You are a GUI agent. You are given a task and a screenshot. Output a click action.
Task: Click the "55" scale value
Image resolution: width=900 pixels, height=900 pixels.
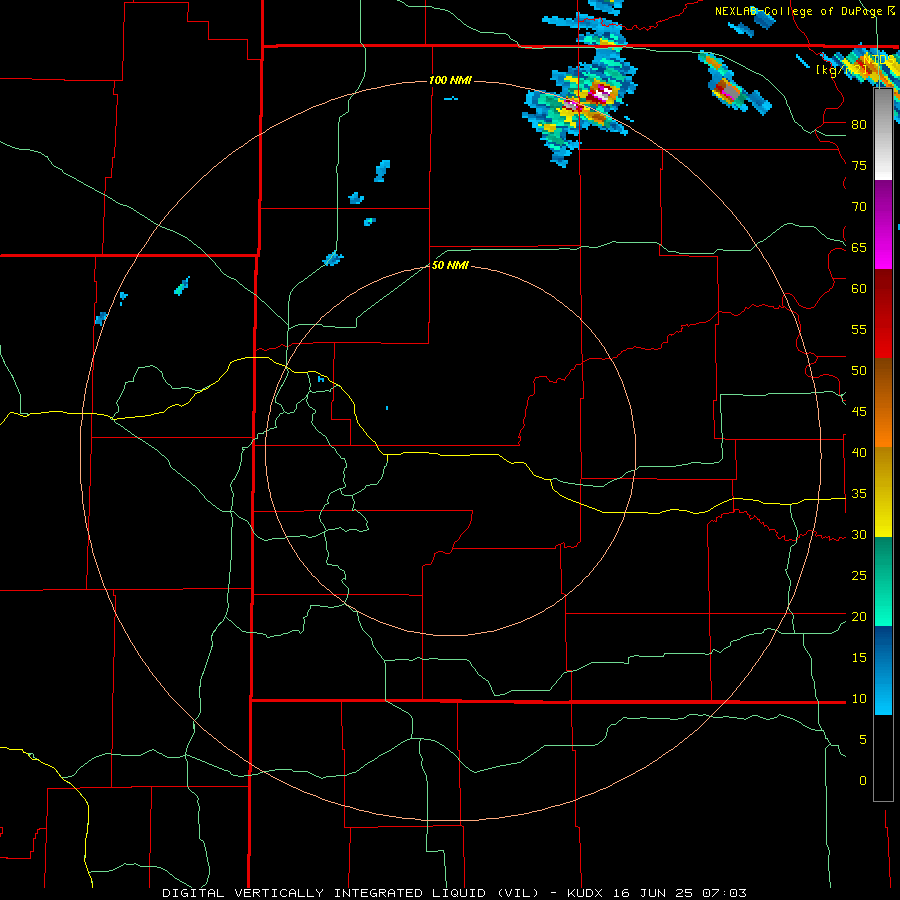point(859,329)
